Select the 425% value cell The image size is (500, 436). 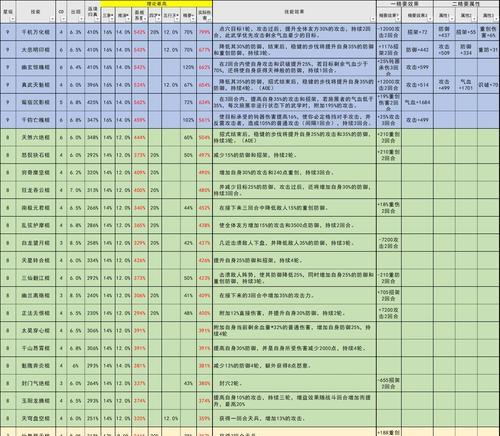[x=93, y=102]
